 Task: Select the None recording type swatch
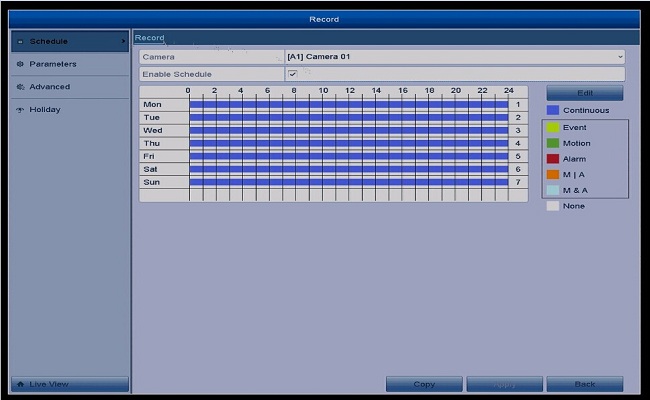click(x=552, y=206)
